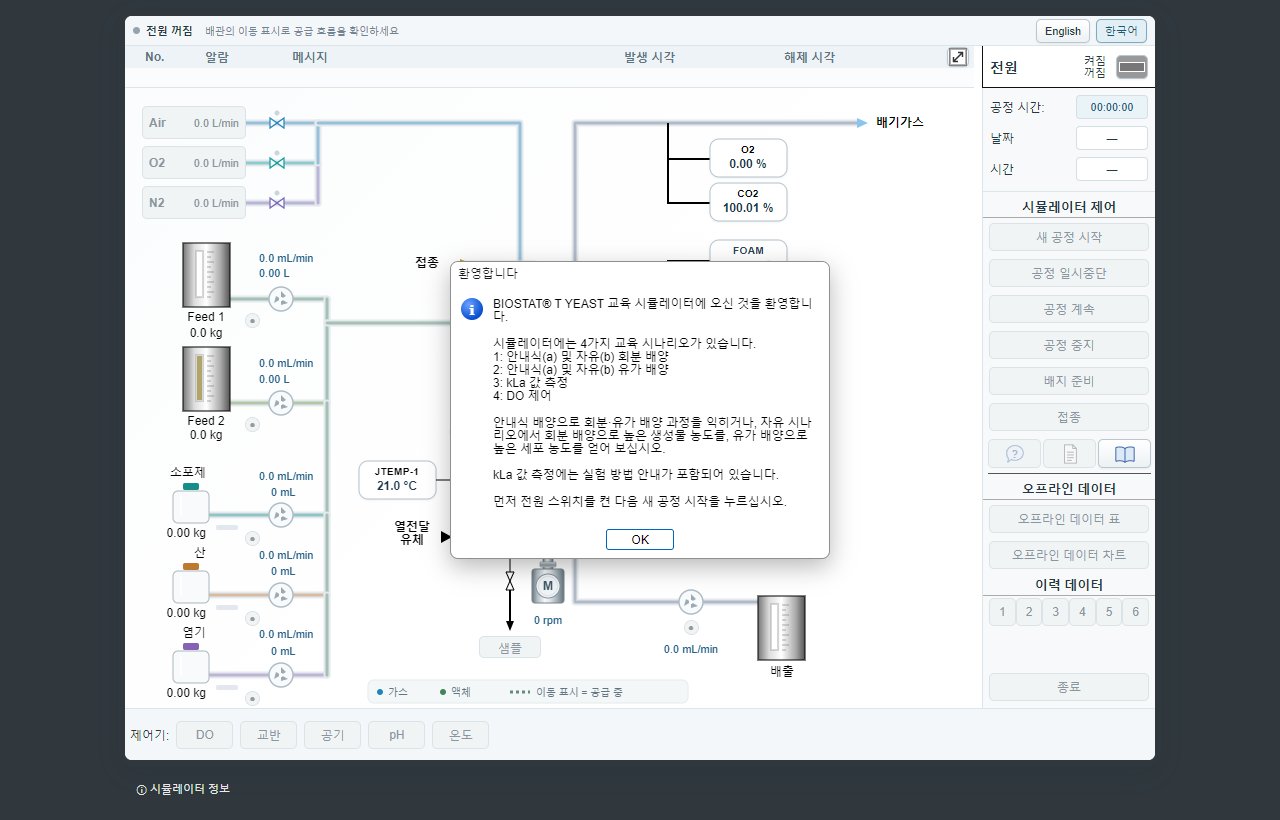Confirm the welcome dialog with OK

point(640,539)
